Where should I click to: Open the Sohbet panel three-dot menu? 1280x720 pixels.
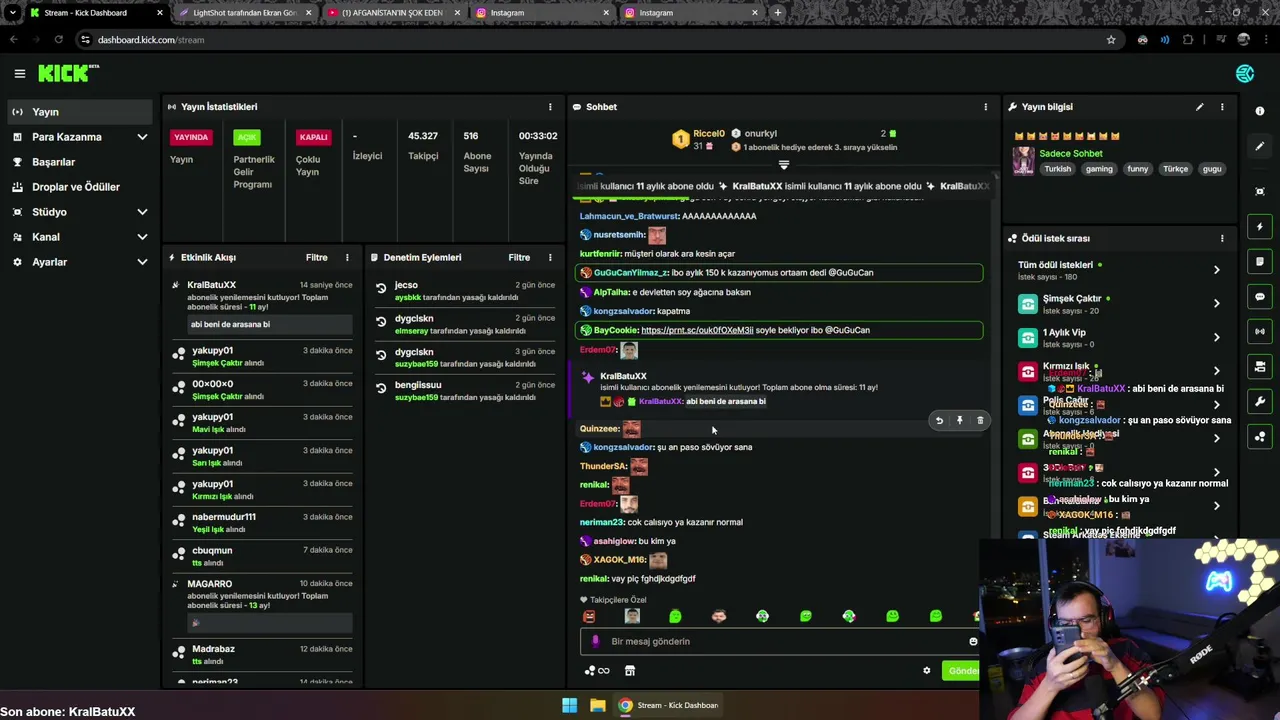(x=985, y=107)
